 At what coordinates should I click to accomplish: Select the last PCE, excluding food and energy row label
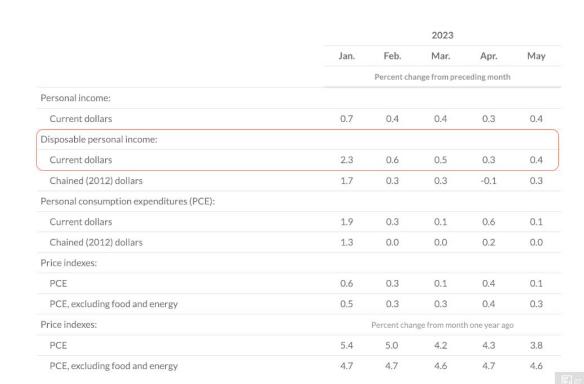click(x=114, y=366)
